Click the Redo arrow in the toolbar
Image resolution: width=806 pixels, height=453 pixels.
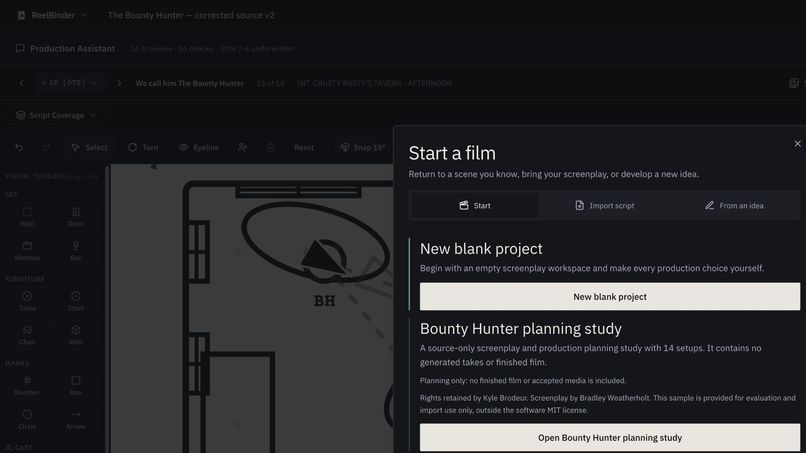46,148
